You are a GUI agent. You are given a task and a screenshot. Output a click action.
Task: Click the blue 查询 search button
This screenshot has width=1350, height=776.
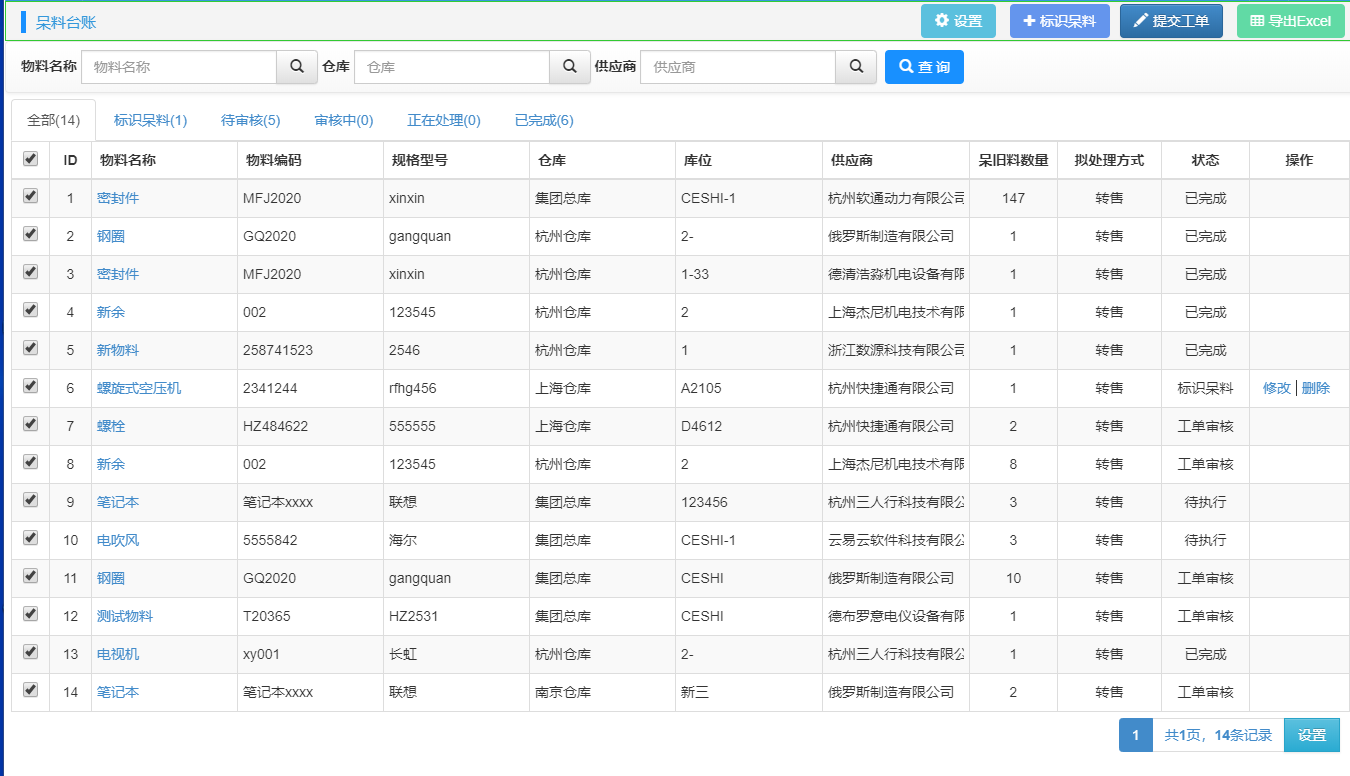924,67
